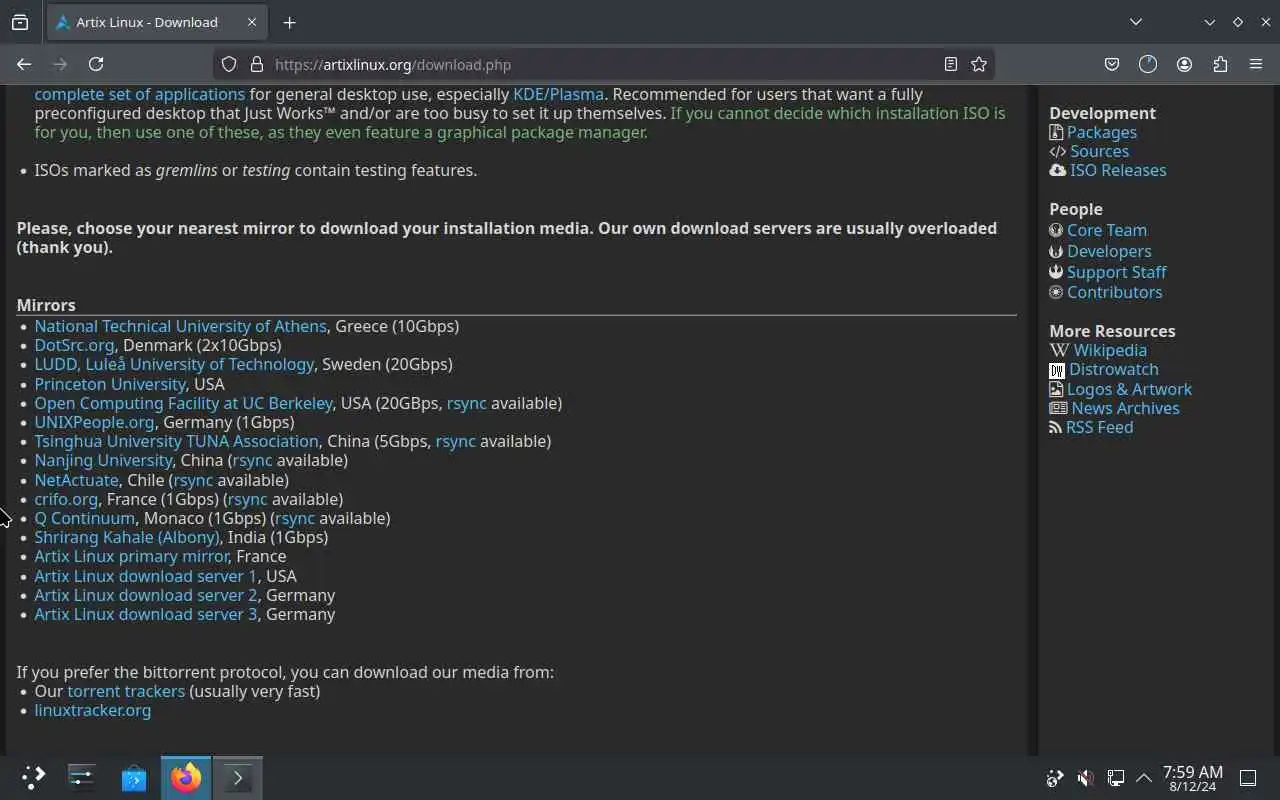The width and height of the screenshot is (1280, 800).
Task: Open the DotSrc.org mirror link
Action: pos(74,345)
